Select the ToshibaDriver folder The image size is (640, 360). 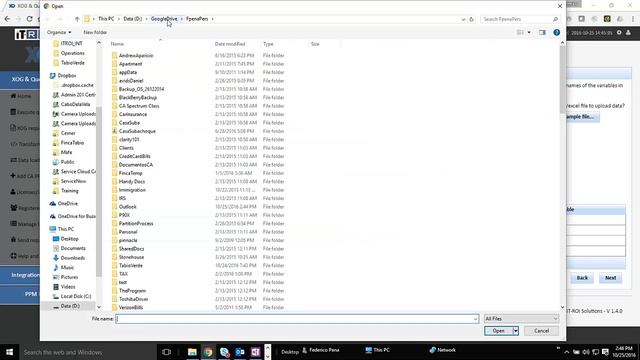pyautogui.click(x=133, y=299)
